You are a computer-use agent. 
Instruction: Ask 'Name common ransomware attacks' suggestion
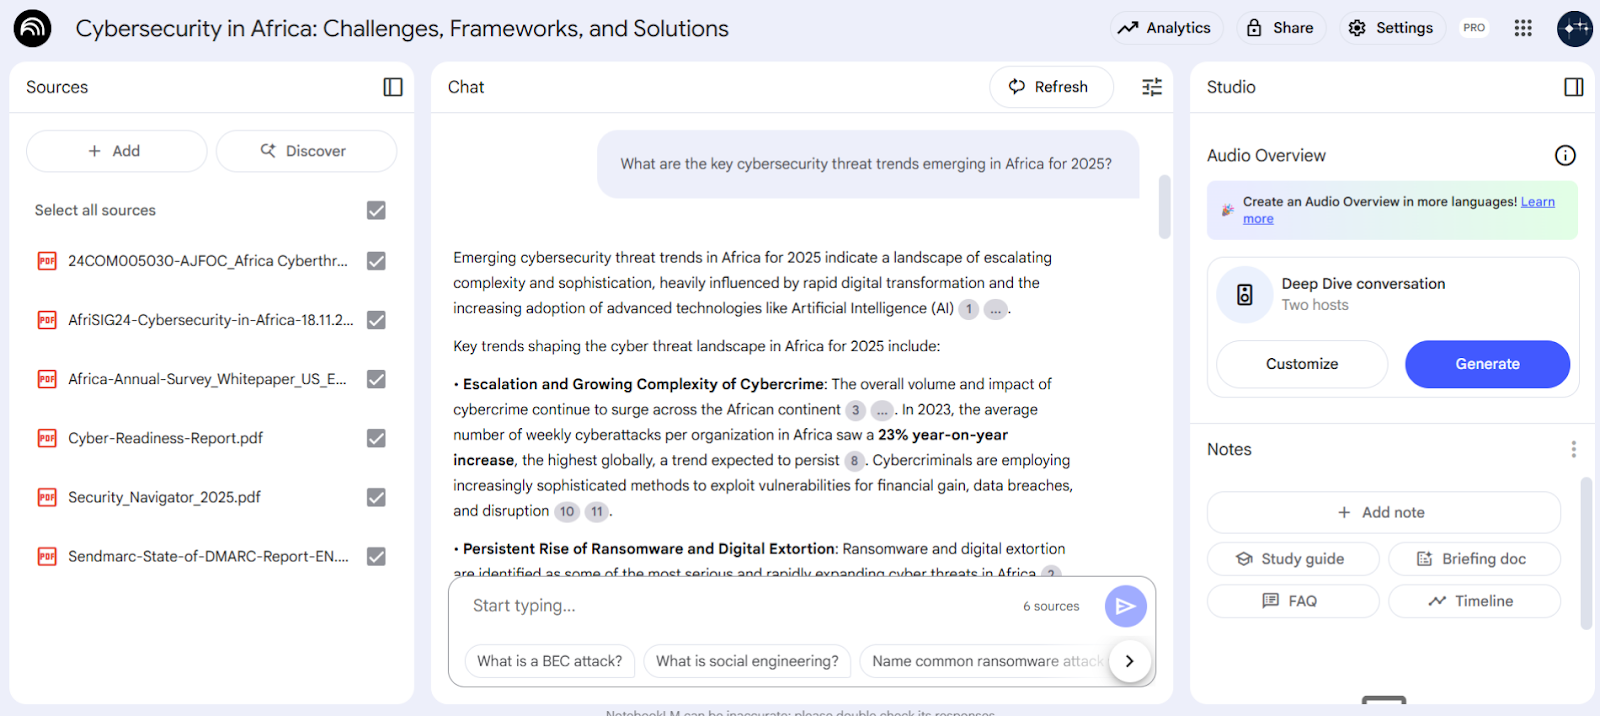tap(985, 661)
